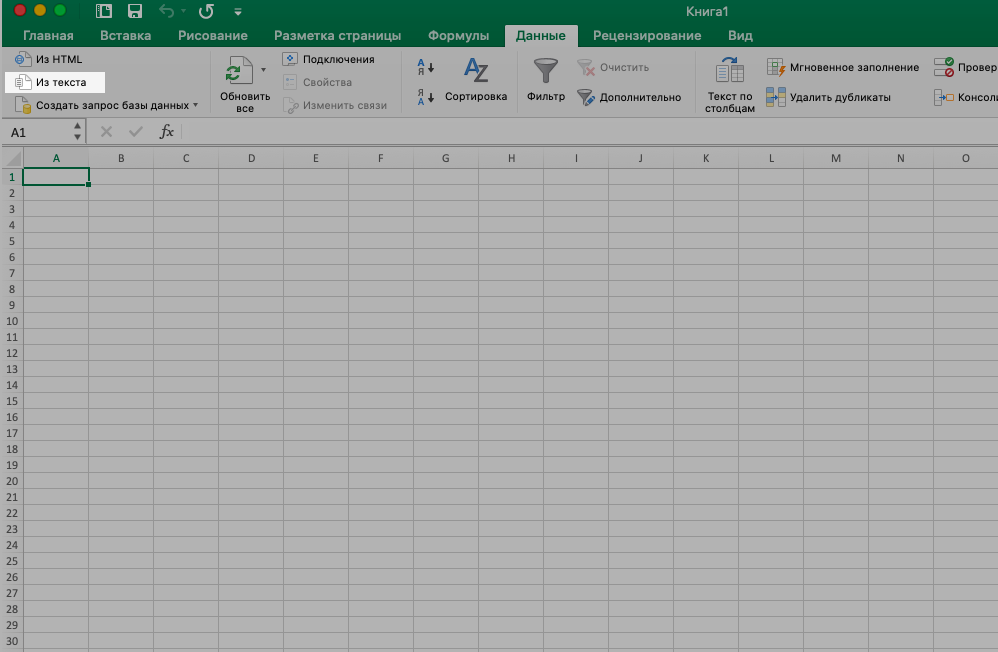The height and width of the screenshot is (652, 998).
Task: Click 'Мгновенное заполнение' flash fill
Action: click(x=843, y=67)
